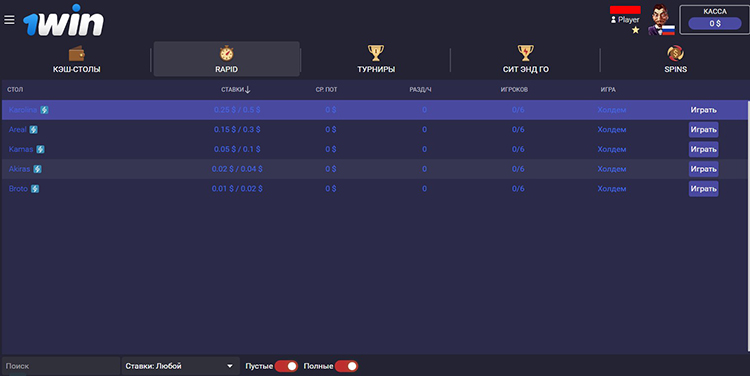Toggle the Полные switch
Screen dimensions: 750x376
(346, 366)
